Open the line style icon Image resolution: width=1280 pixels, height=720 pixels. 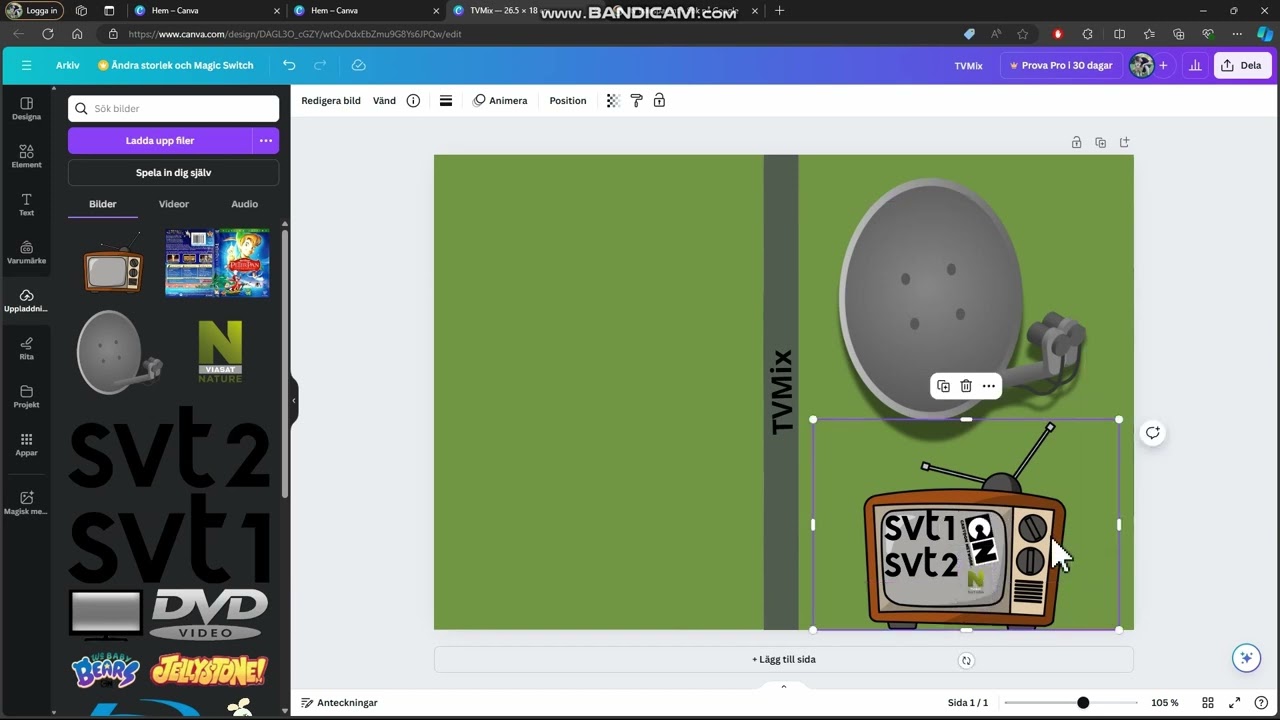coord(446,101)
